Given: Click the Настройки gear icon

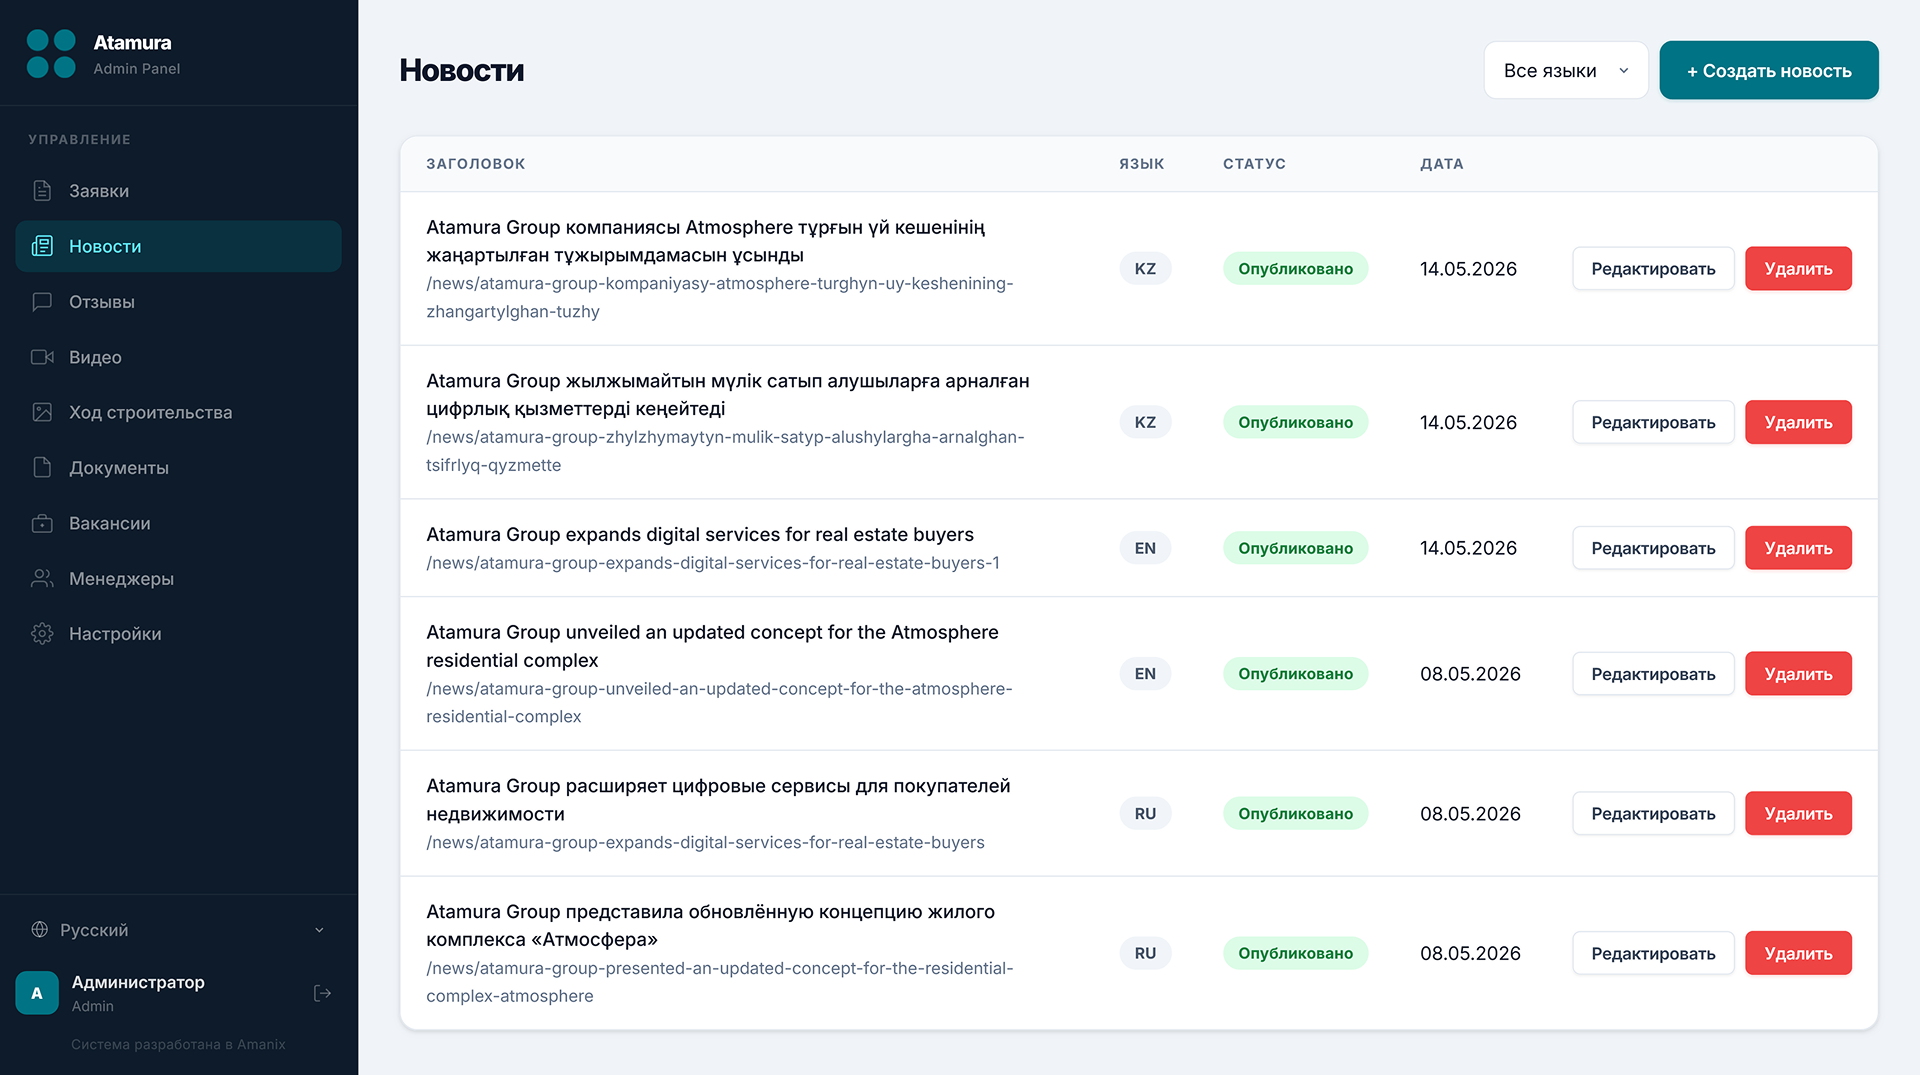Looking at the screenshot, I should (x=42, y=634).
